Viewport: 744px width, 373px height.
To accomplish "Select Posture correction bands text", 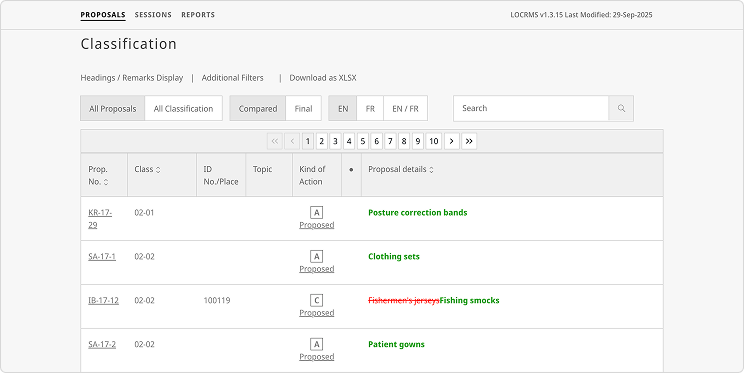I will tap(418, 213).
